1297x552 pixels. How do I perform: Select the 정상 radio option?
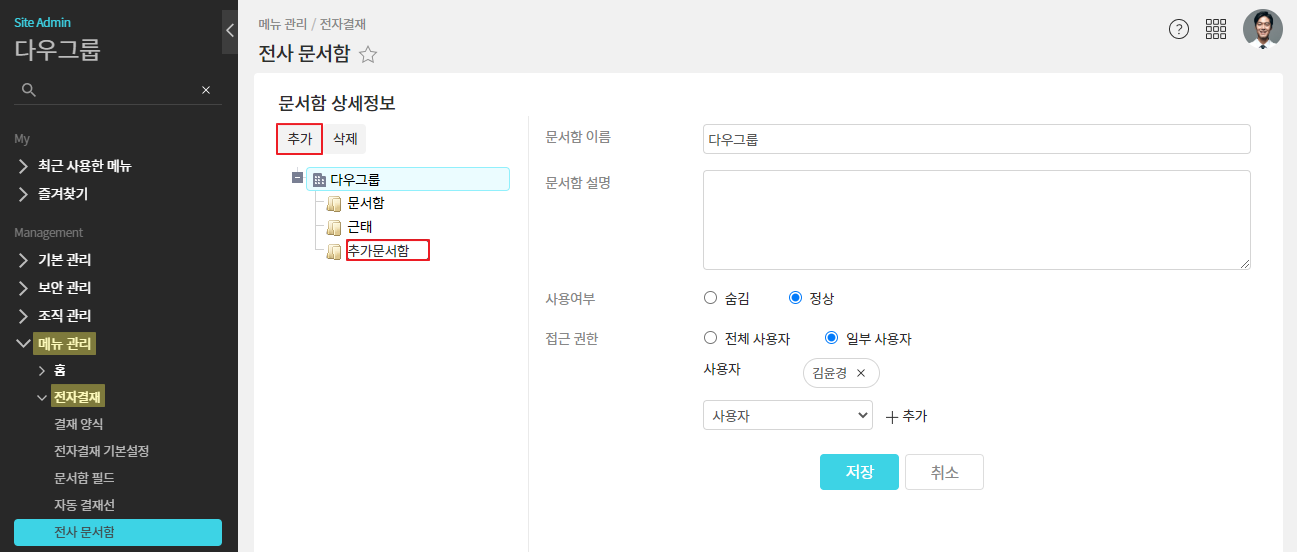[796, 298]
